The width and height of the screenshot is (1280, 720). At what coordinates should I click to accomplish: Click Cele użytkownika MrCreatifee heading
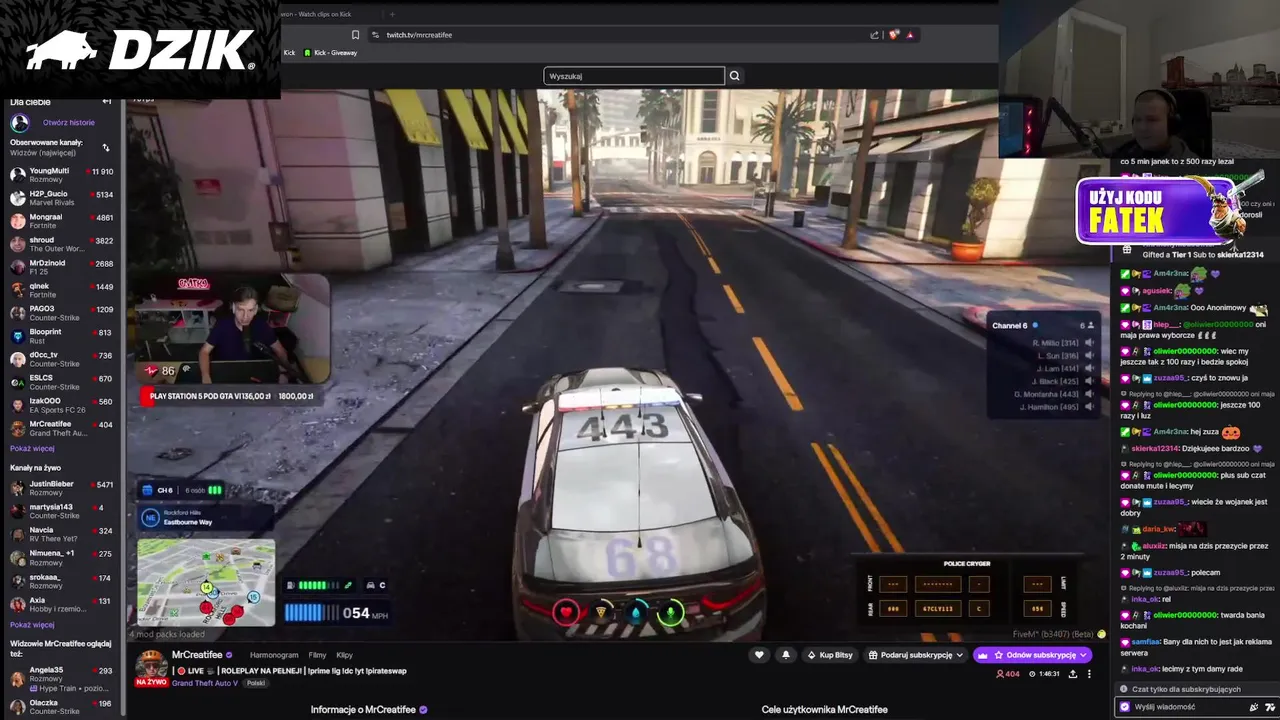(x=825, y=710)
